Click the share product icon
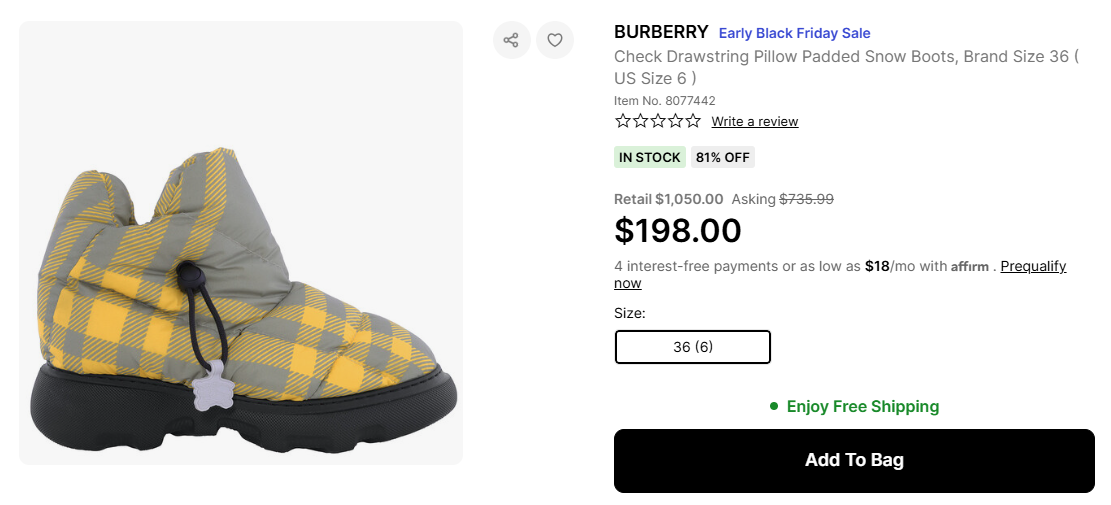The image size is (1111, 505). pos(511,40)
